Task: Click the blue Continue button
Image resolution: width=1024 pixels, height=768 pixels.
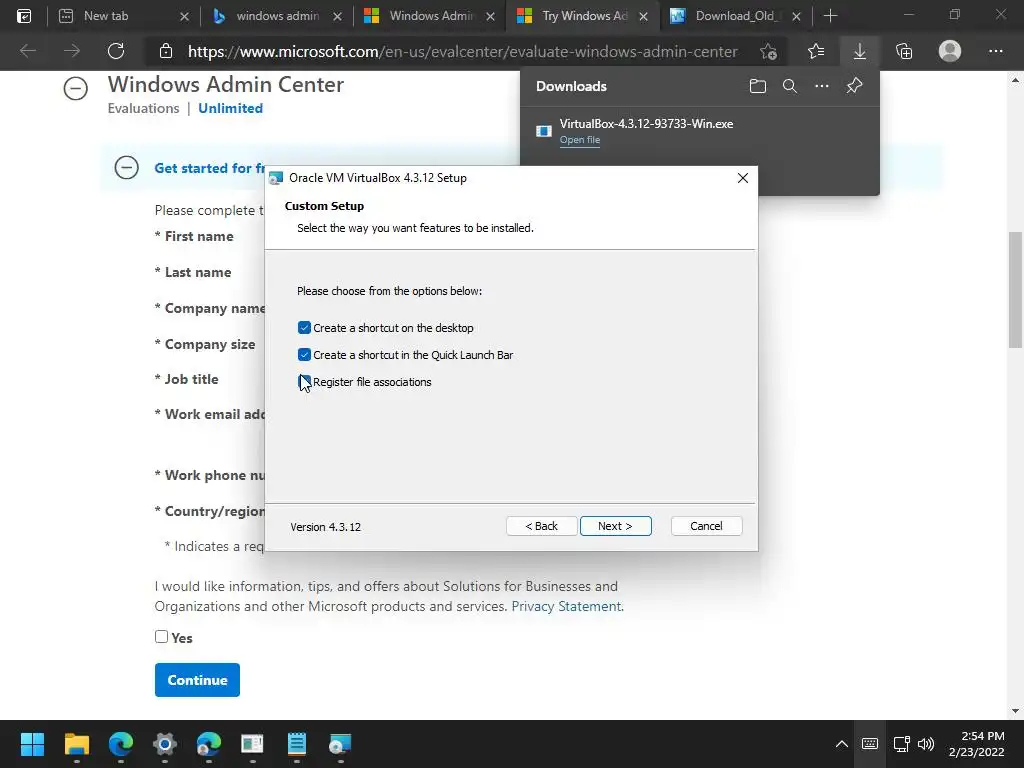Action: [197, 680]
